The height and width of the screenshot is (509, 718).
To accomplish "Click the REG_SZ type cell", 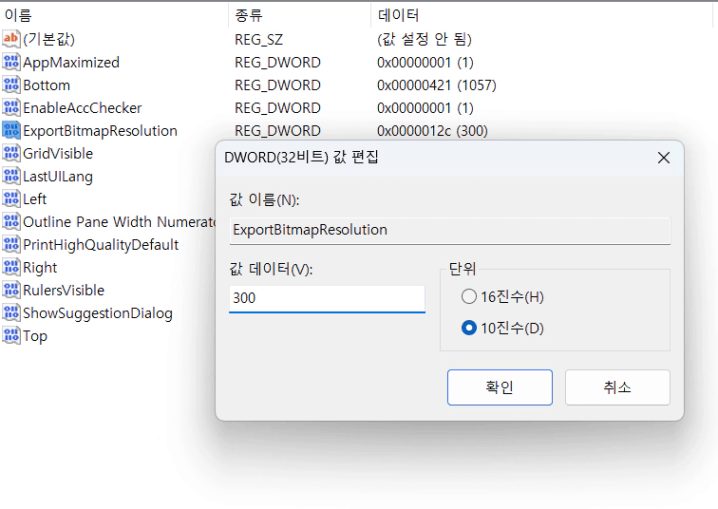I will (x=259, y=40).
